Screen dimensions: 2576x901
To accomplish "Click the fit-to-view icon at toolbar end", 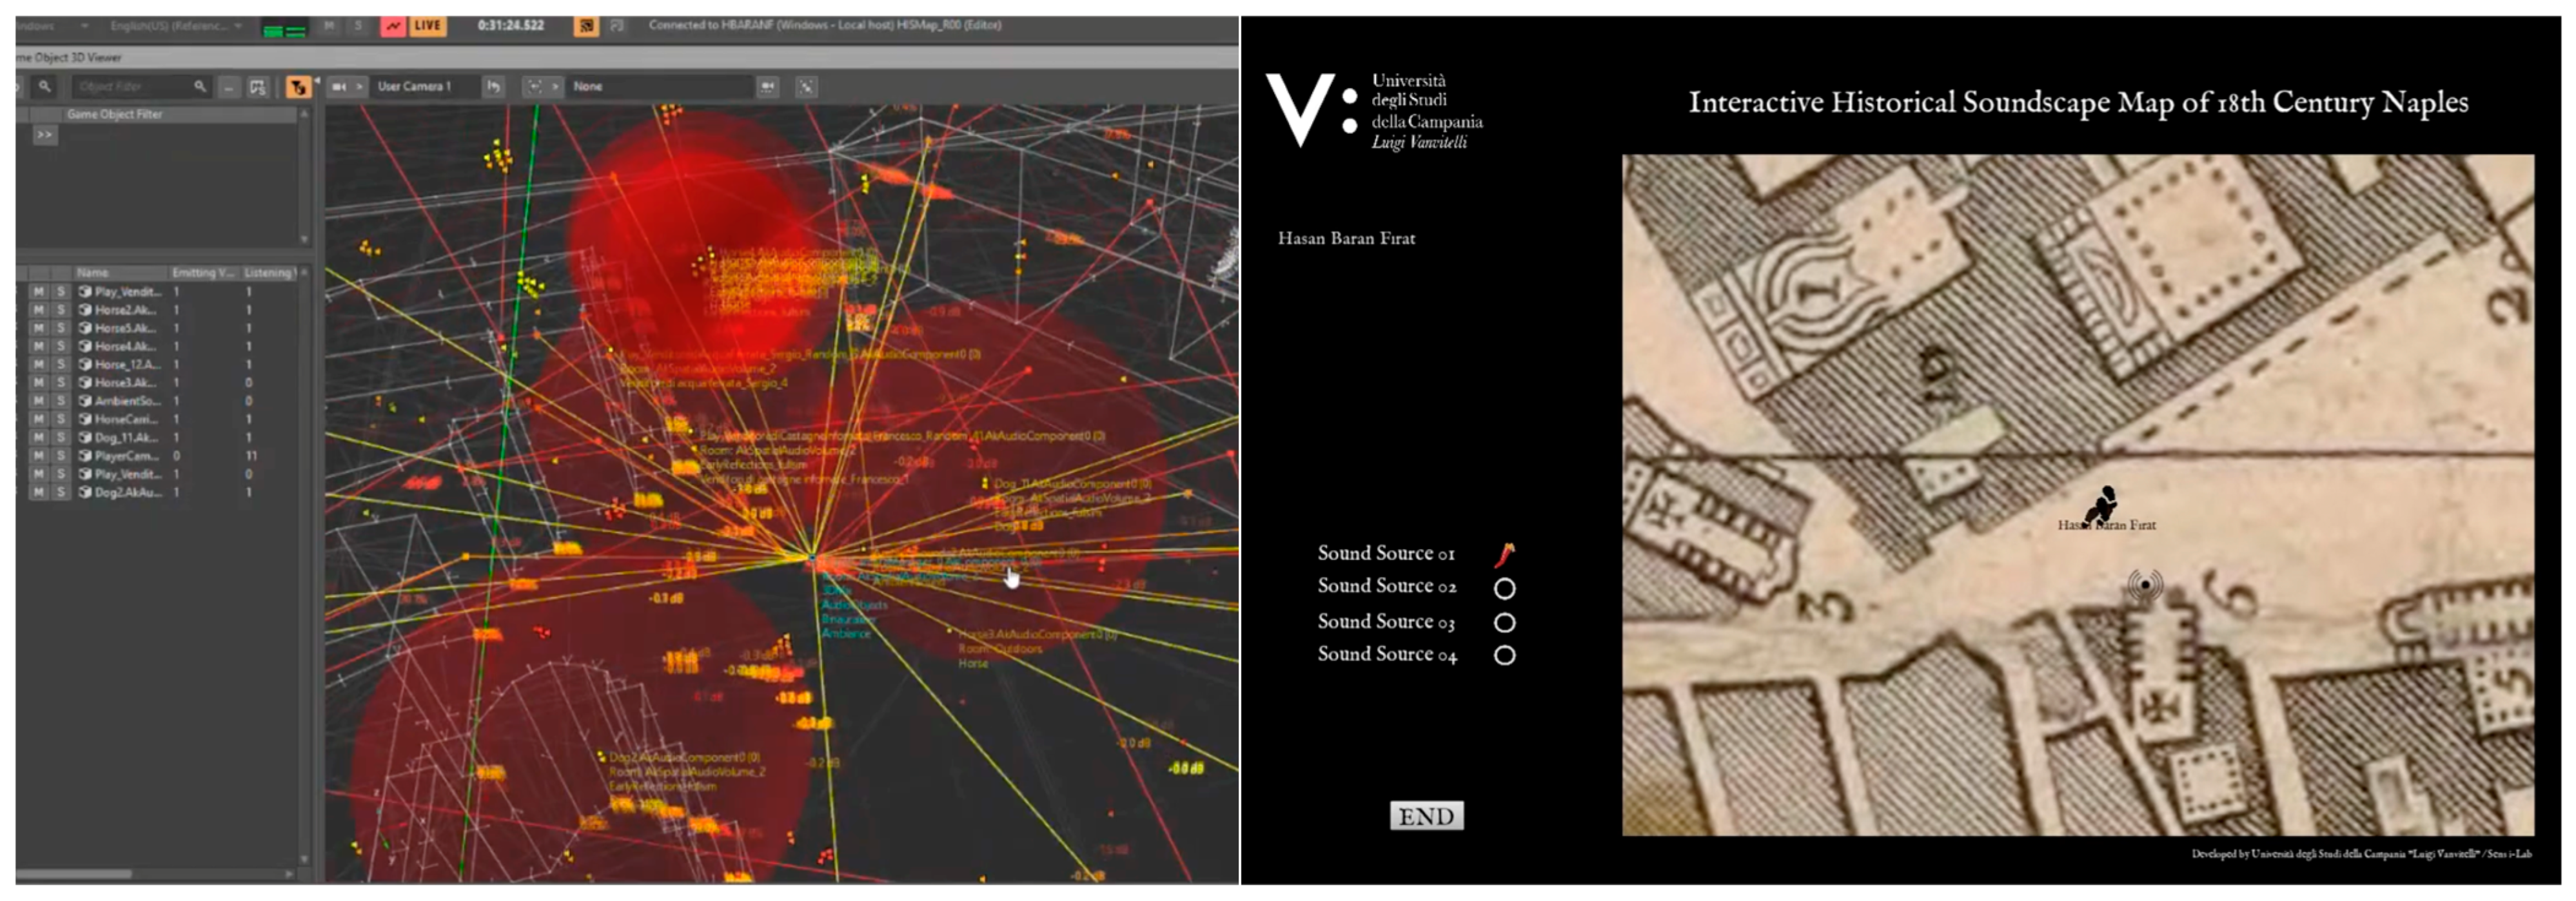I will point(806,87).
